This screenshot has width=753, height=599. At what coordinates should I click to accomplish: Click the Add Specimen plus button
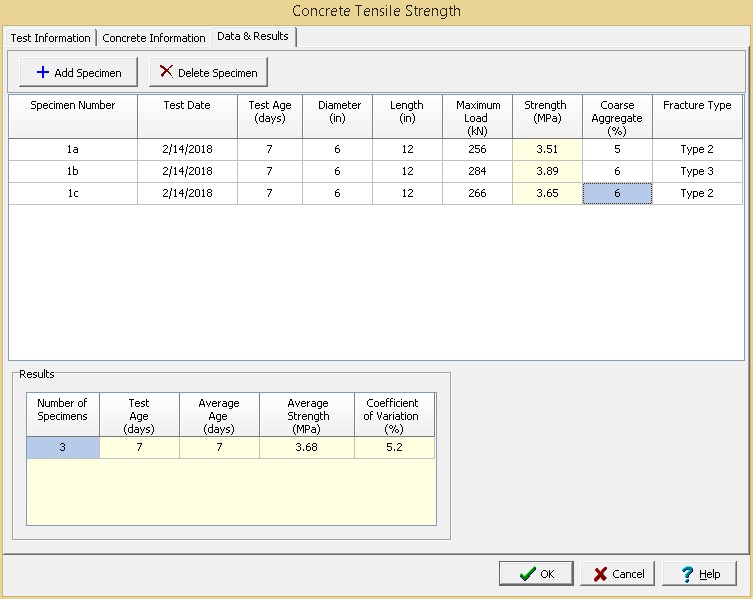coord(78,72)
